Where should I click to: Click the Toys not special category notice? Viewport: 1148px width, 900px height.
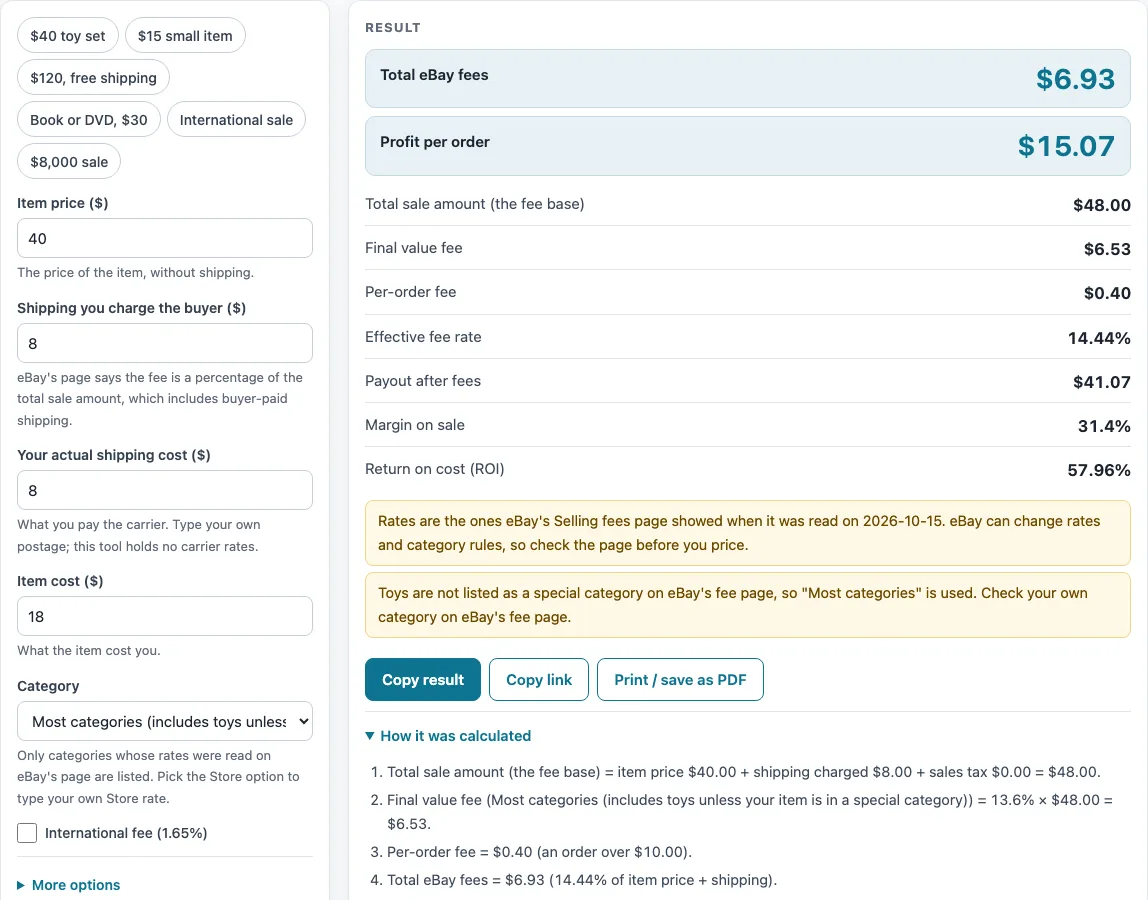(x=748, y=605)
